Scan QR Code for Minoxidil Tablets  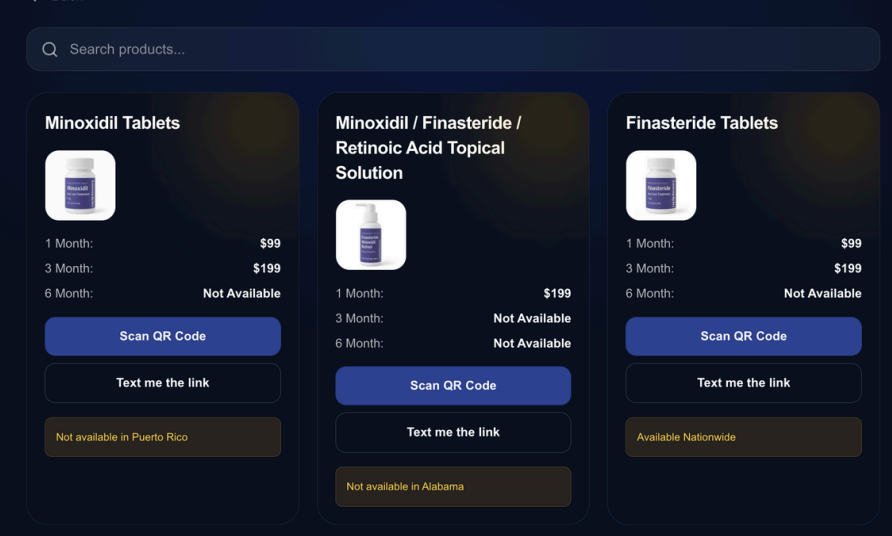point(162,336)
